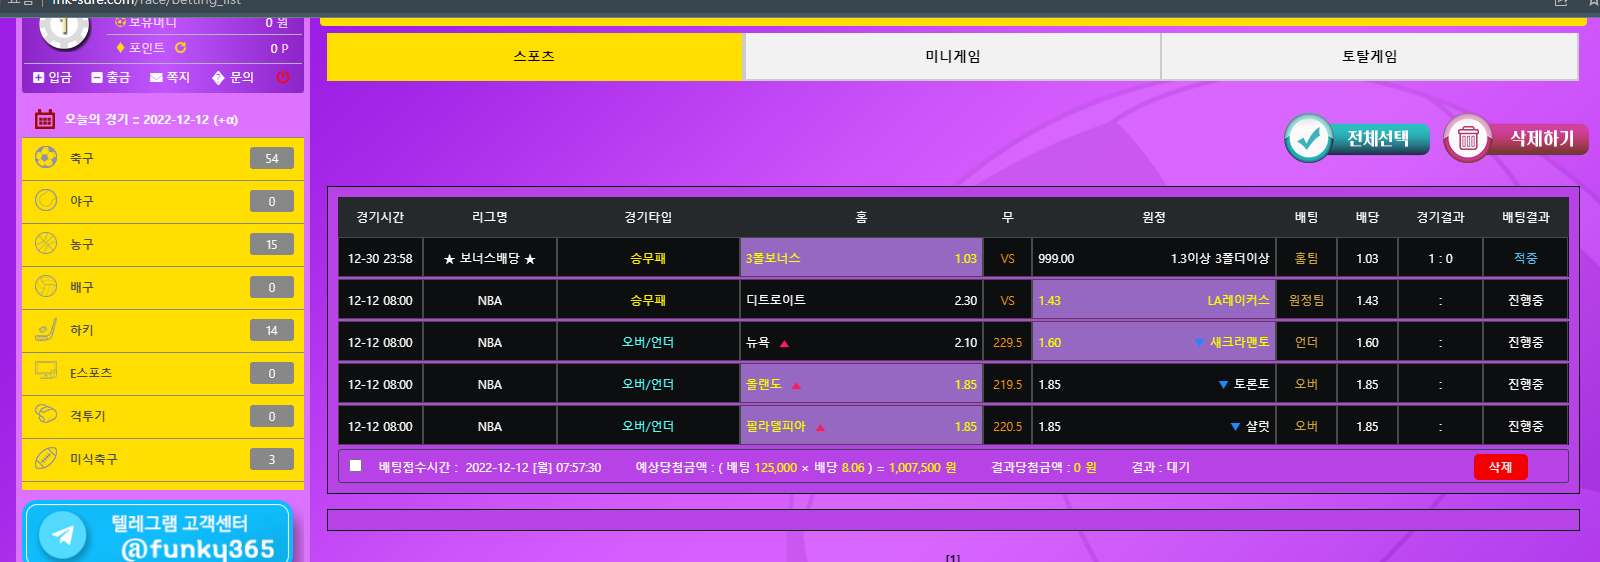Viewport: 1600px width, 562px height.
Task: Select the highlighted LA레이커스 away odds cell
Action: click(1153, 300)
